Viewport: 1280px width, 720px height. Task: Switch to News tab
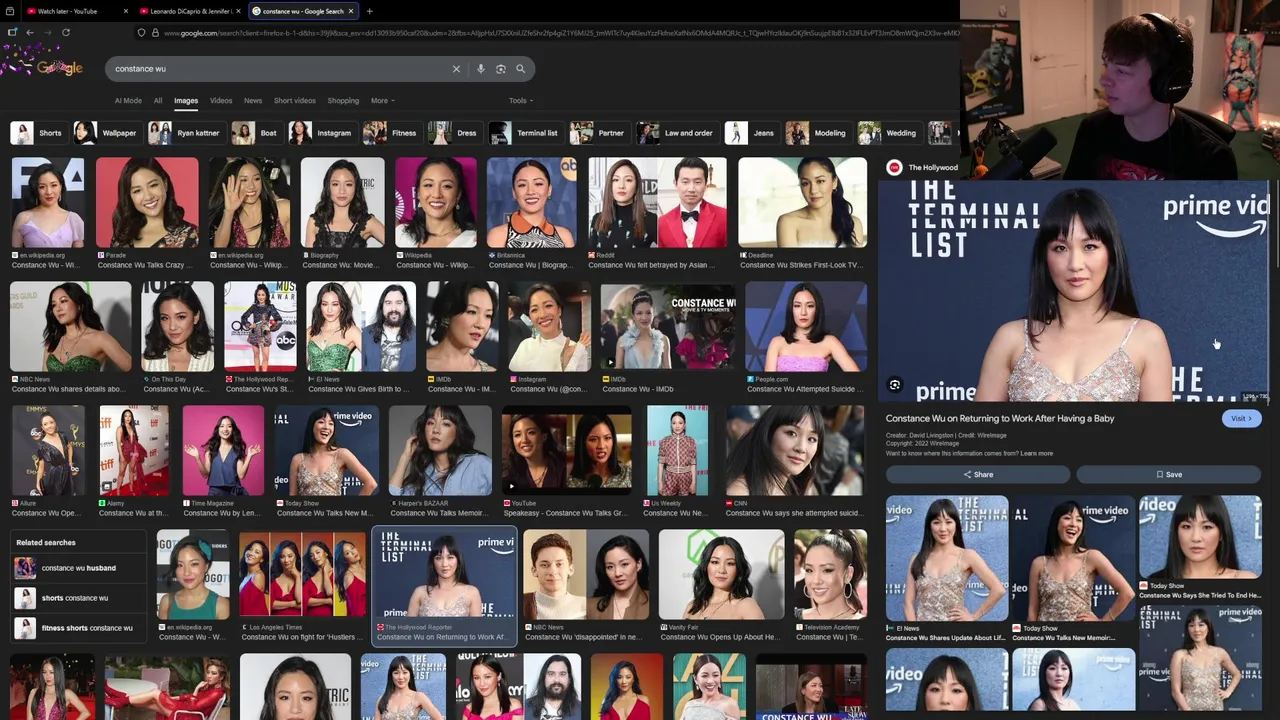[x=253, y=101]
